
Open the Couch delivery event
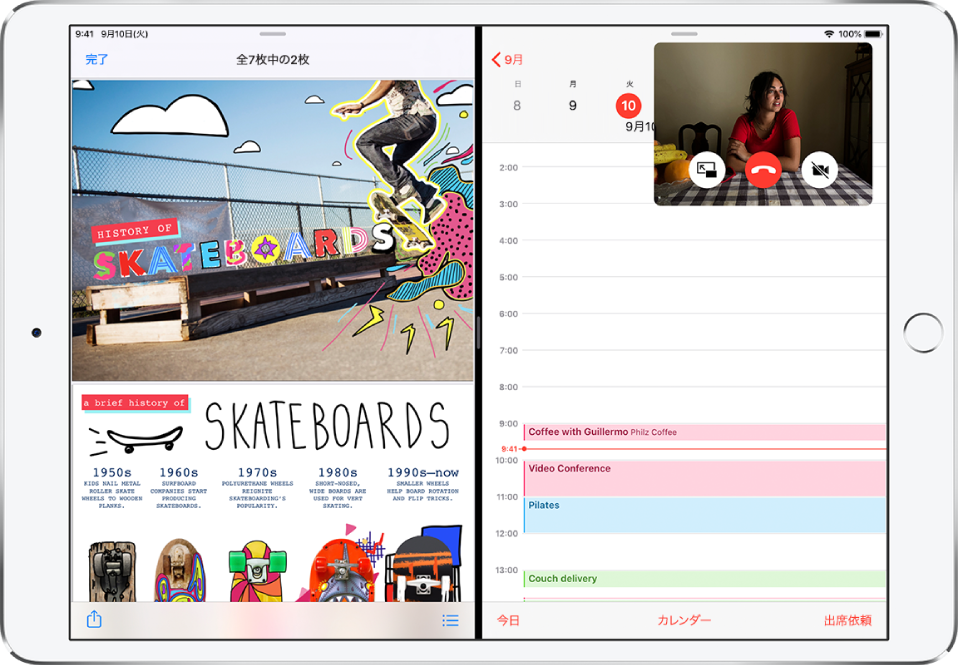700,578
